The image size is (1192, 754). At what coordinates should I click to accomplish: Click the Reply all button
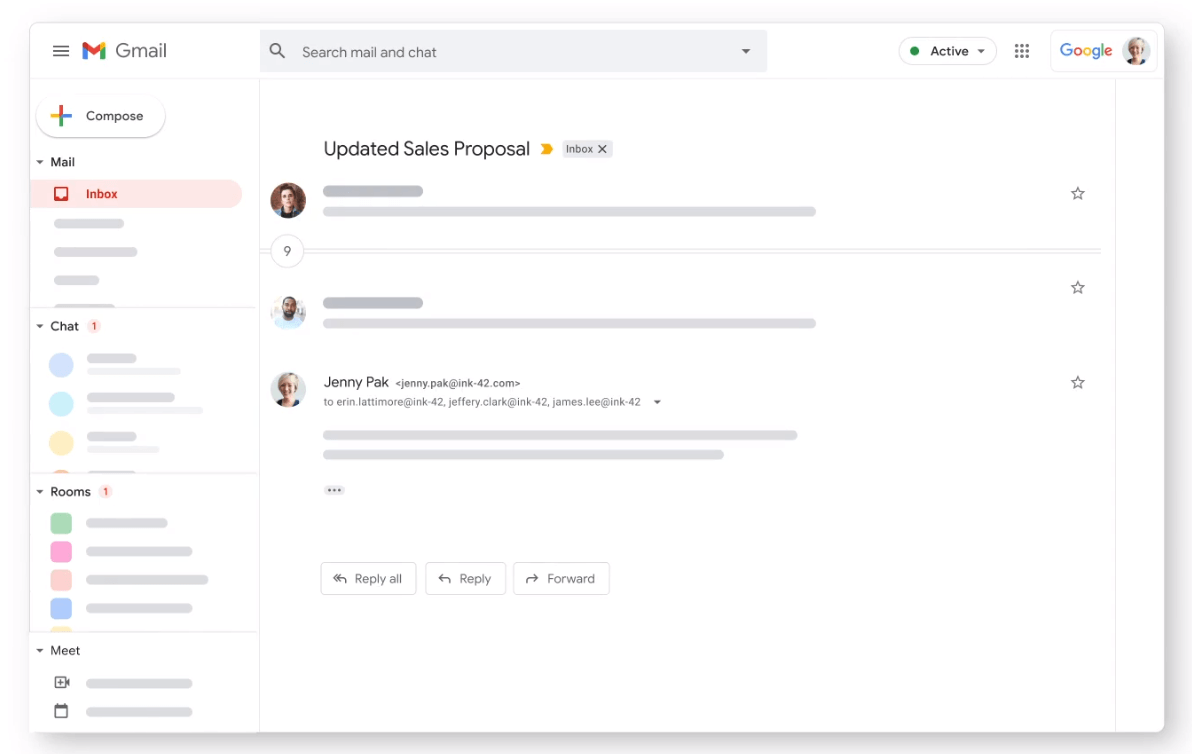click(368, 578)
